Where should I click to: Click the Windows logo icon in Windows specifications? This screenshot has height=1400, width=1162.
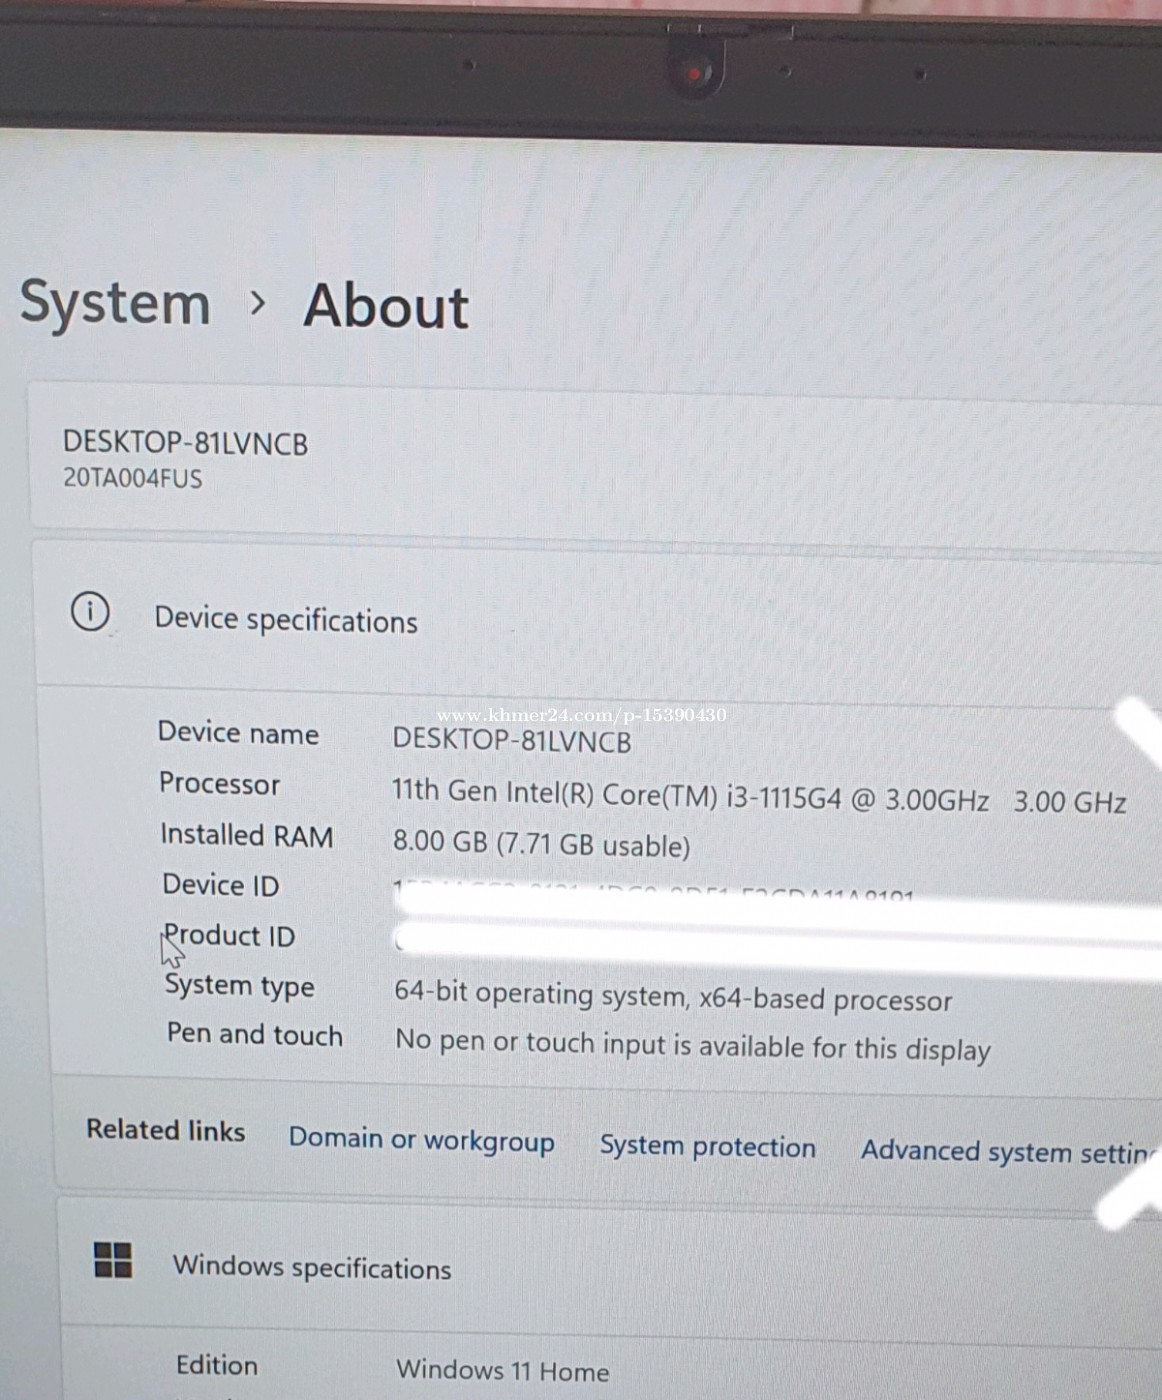coord(112,1260)
